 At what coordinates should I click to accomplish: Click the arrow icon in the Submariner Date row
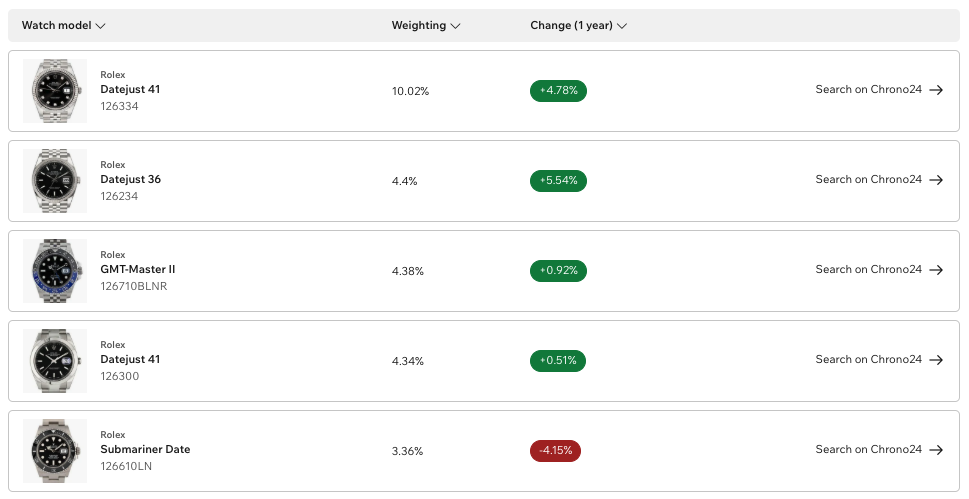coord(936,450)
